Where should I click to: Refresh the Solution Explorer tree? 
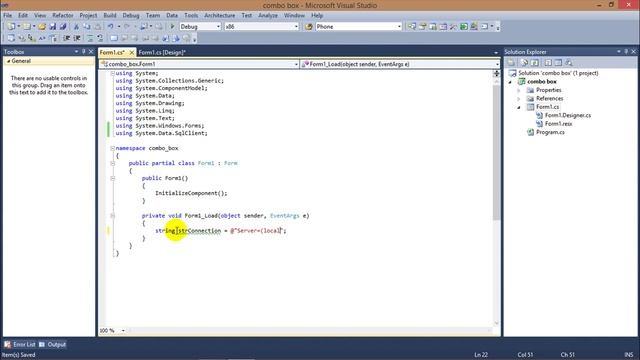pyautogui.click(x=535, y=62)
